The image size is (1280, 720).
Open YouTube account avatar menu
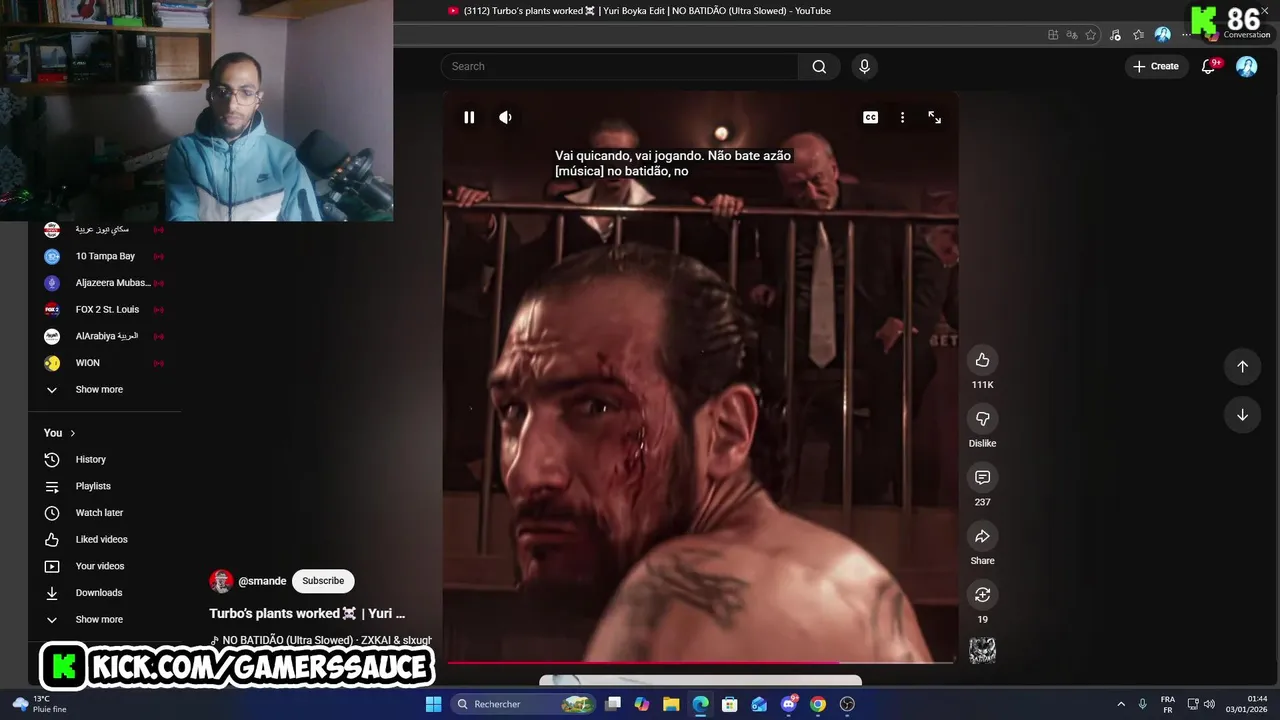1246,66
